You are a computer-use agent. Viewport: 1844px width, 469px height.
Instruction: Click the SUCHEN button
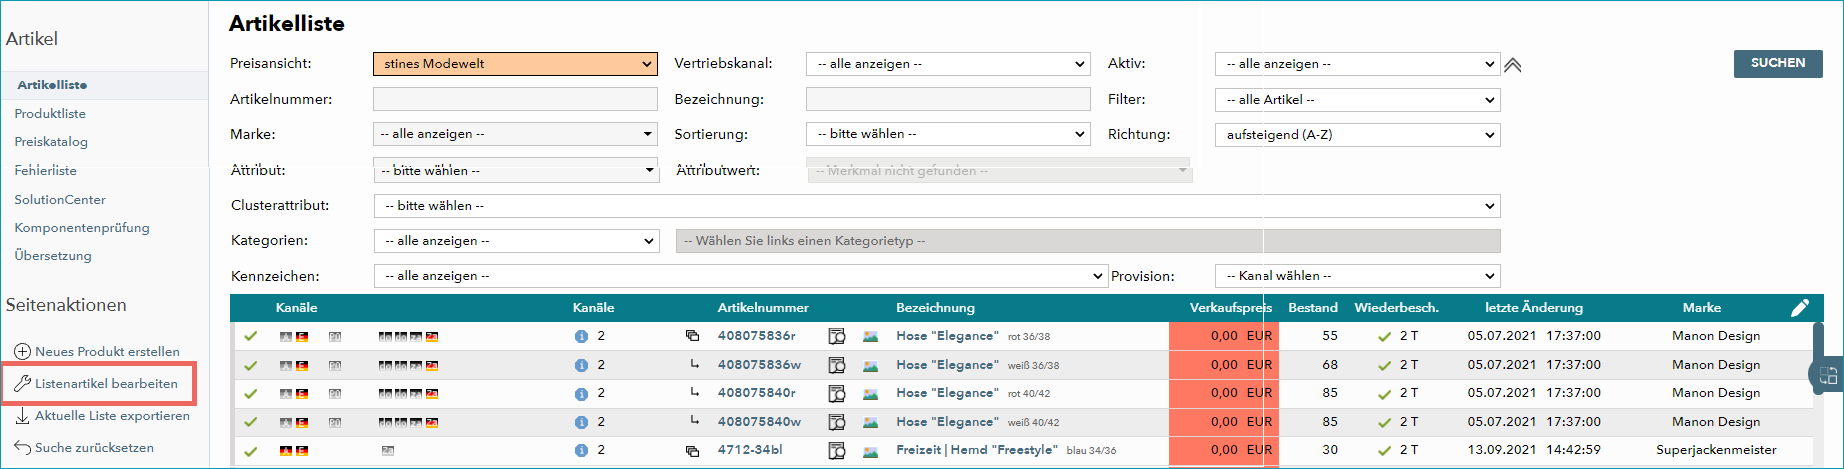click(1778, 63)
